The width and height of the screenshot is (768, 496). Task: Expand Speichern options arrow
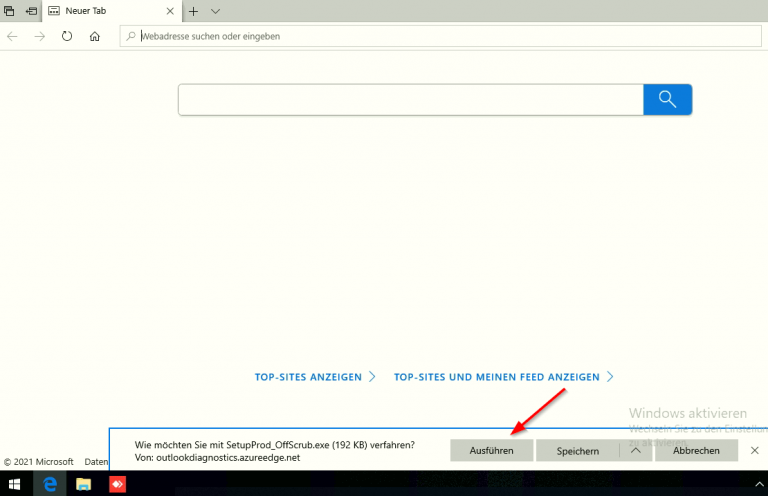[635, 451]
